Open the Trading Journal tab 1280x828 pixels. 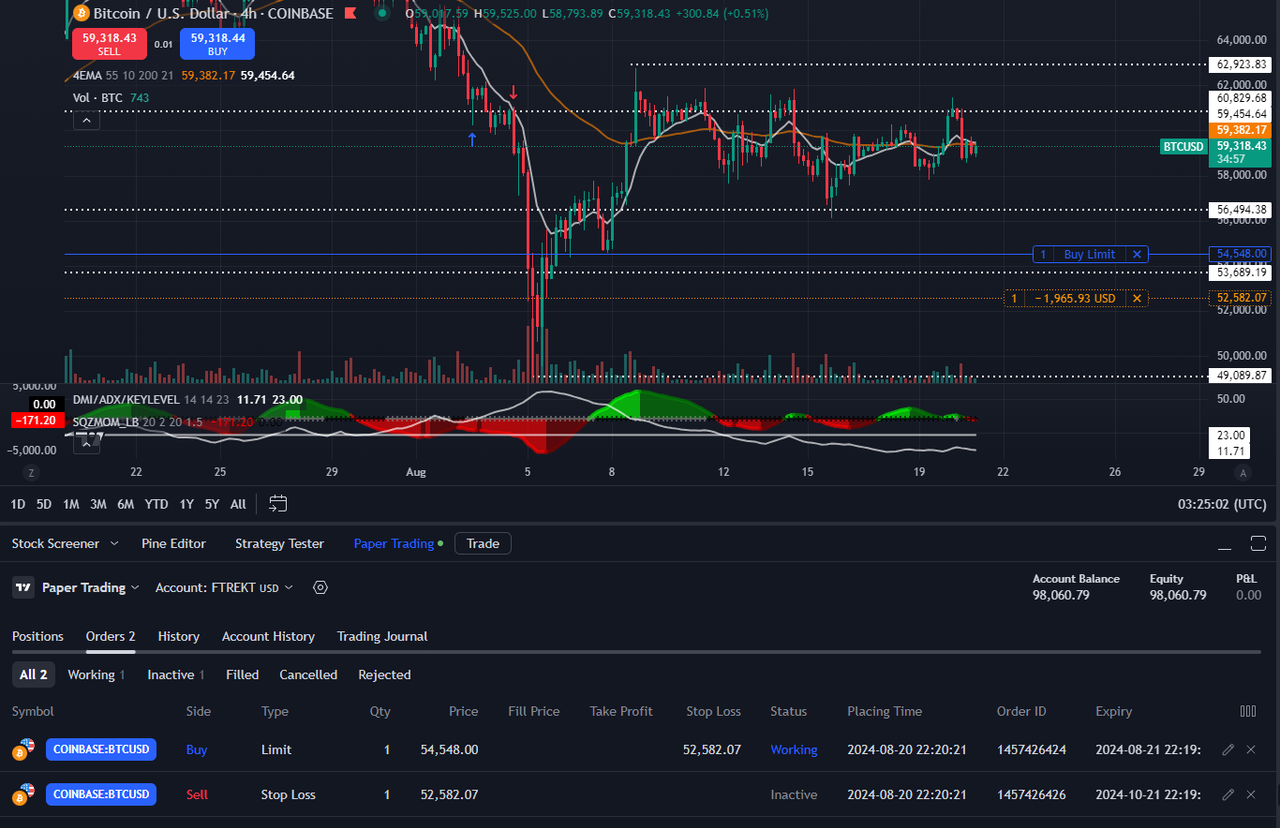382,636
